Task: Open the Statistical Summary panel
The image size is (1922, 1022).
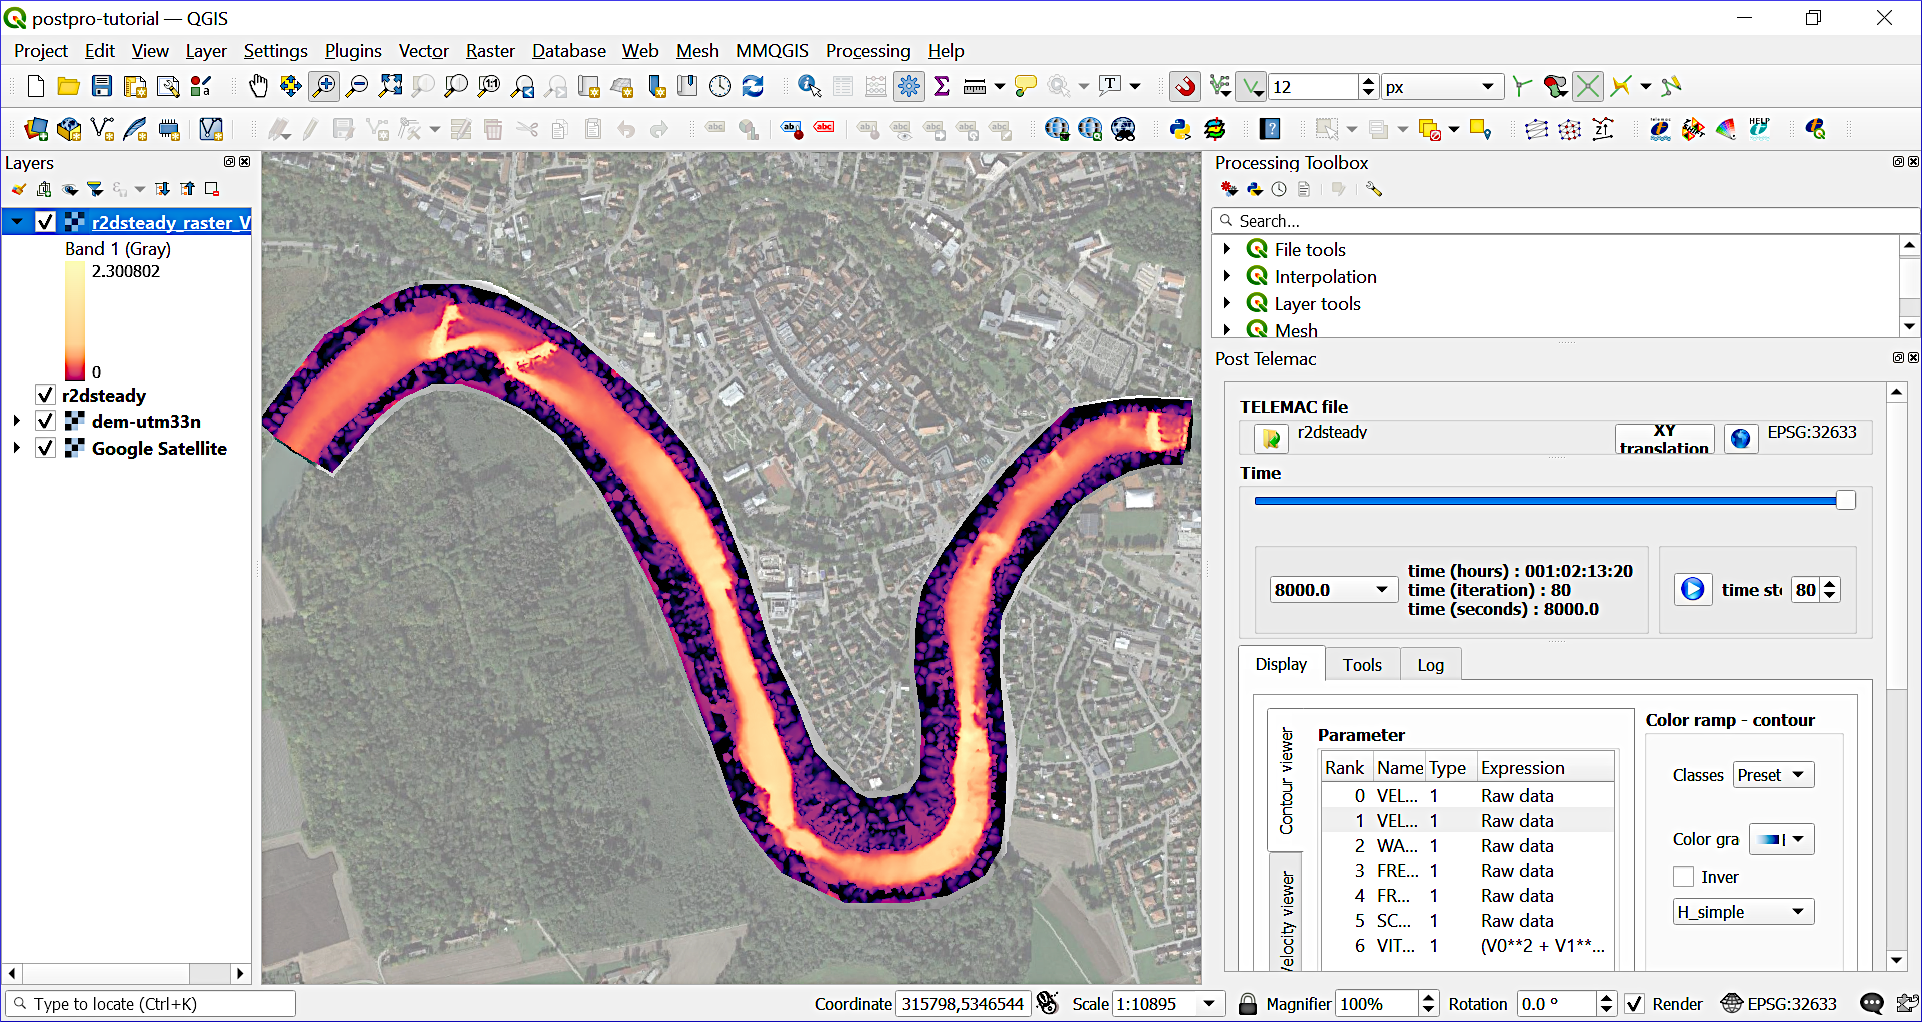Action: (x=941, y=86)
